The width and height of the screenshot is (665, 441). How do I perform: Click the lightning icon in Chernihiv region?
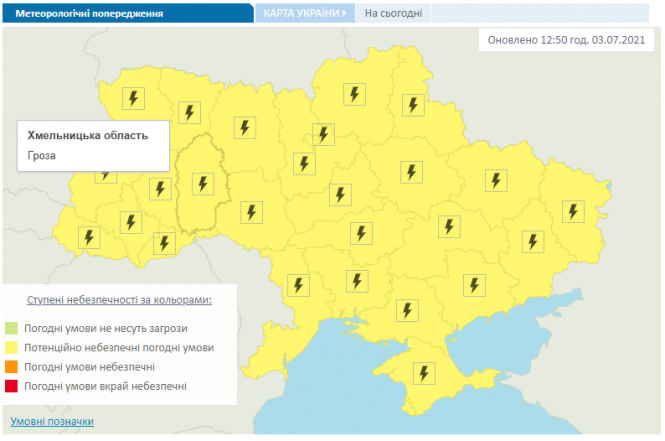tap(354, 94)
